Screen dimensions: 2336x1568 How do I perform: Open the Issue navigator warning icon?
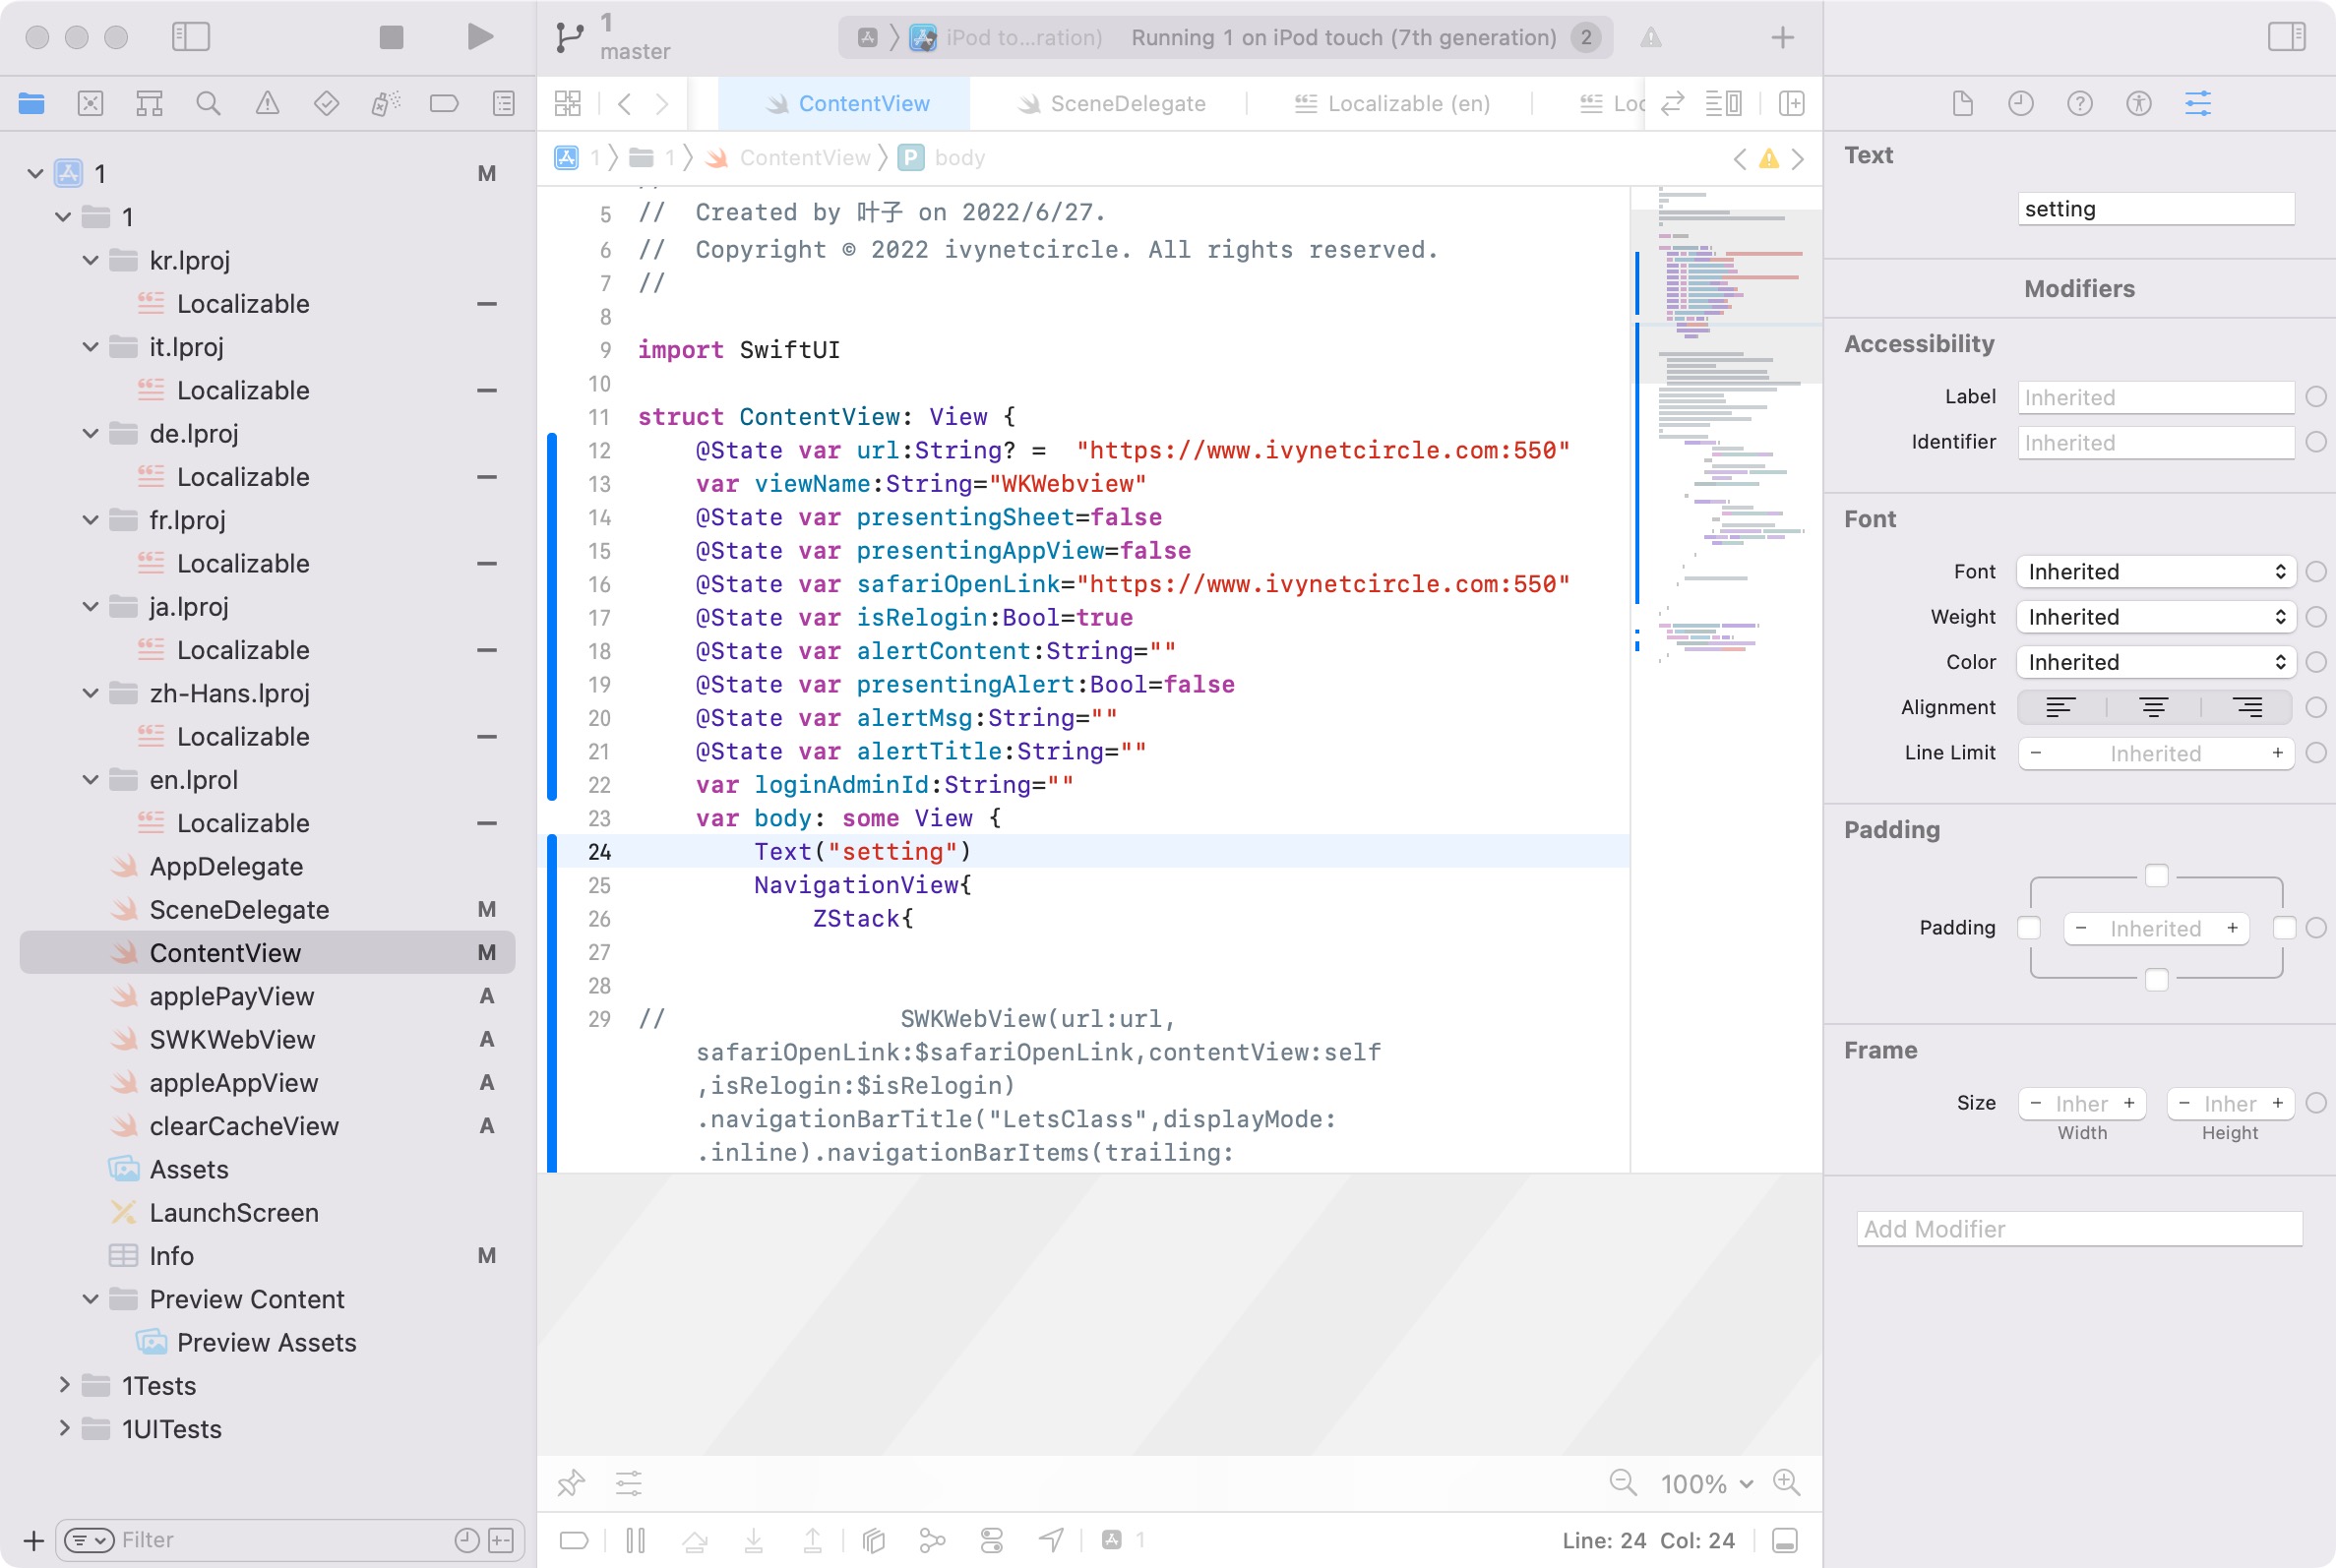pos(267,103)
